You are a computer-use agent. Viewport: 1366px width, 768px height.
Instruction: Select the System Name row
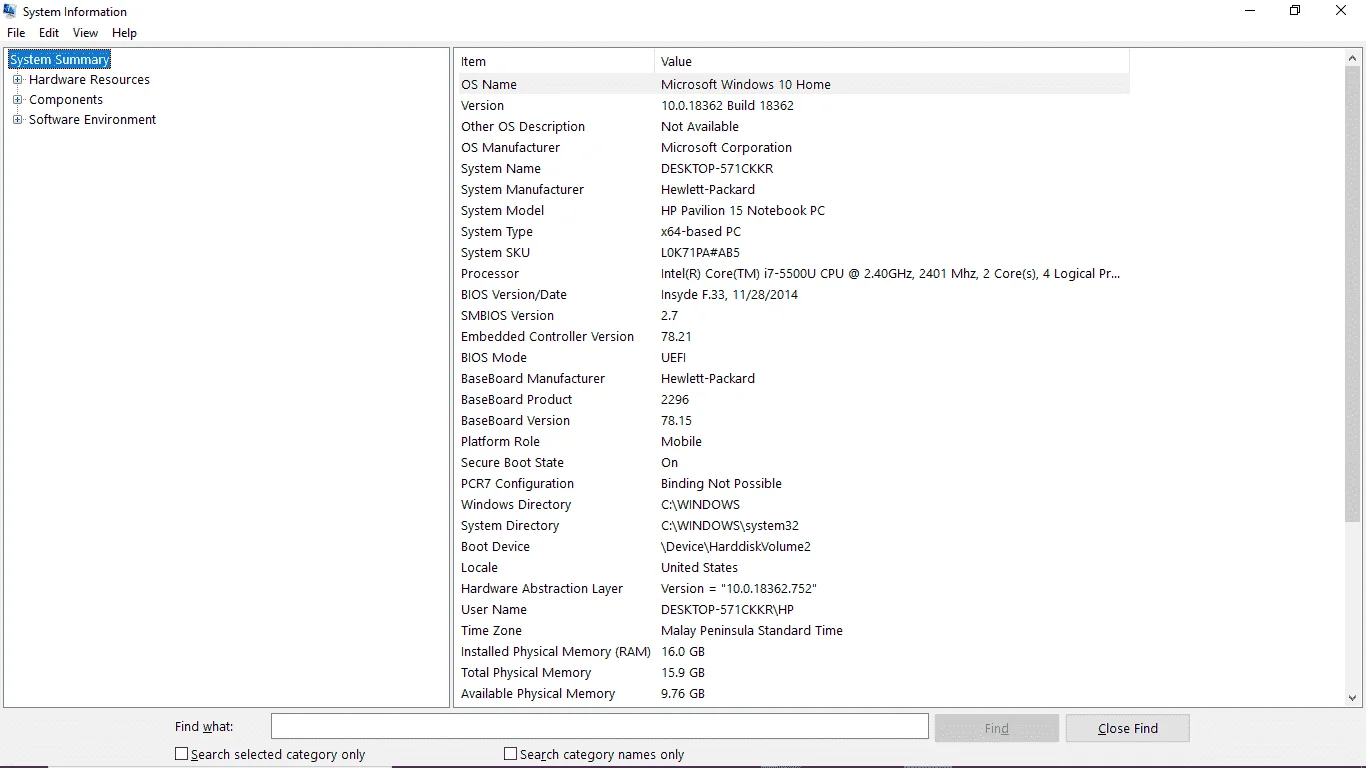click(x=794, y=169)
